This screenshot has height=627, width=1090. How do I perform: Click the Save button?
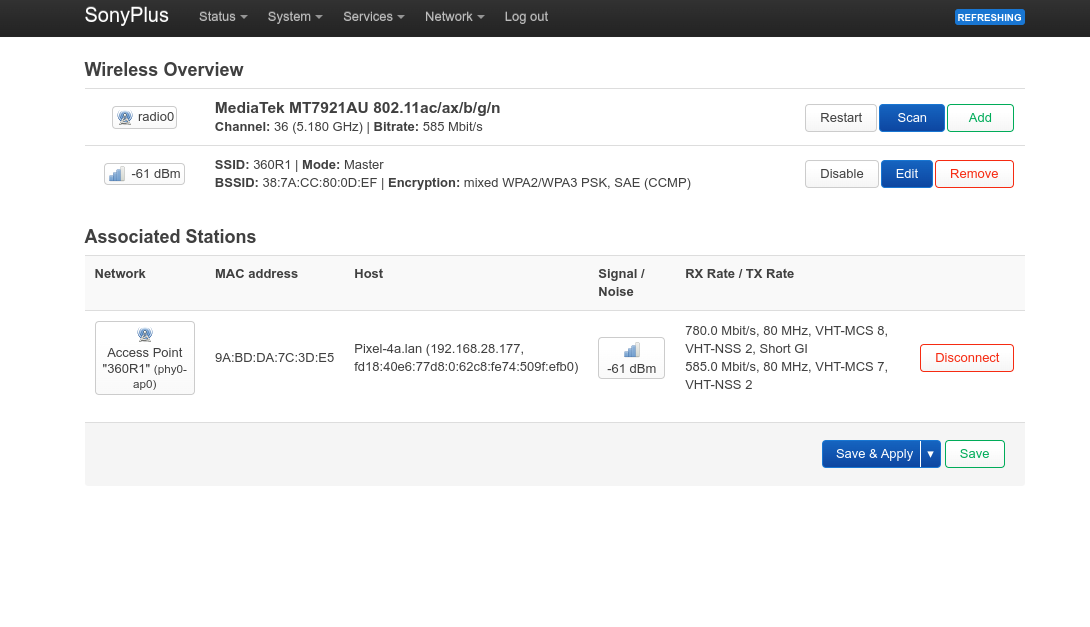point(974,454)
